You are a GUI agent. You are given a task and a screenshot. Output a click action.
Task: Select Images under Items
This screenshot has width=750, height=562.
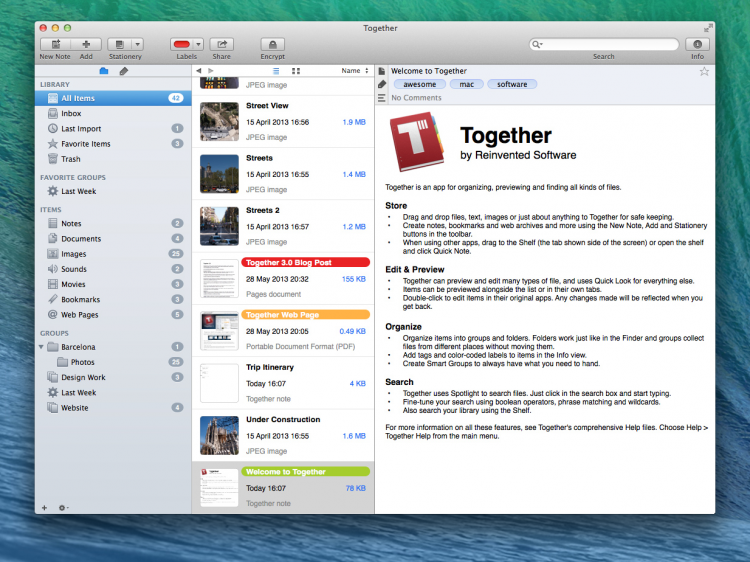tap(113, 254)
